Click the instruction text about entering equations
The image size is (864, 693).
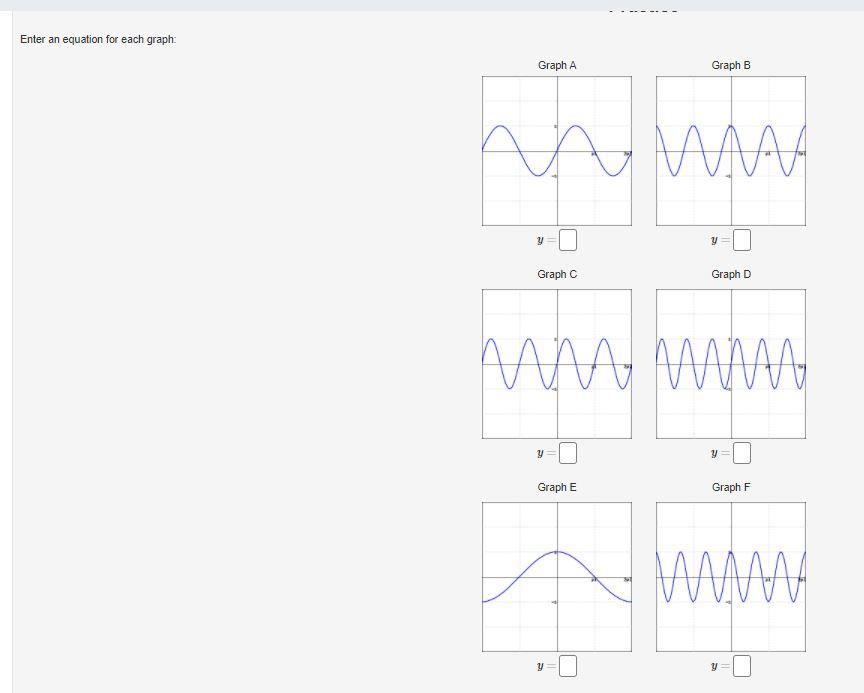tap(99, 40)
